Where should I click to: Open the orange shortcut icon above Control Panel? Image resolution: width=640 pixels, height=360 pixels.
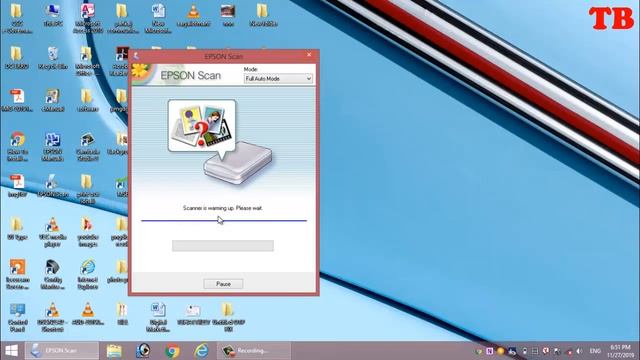click(17, 275)
